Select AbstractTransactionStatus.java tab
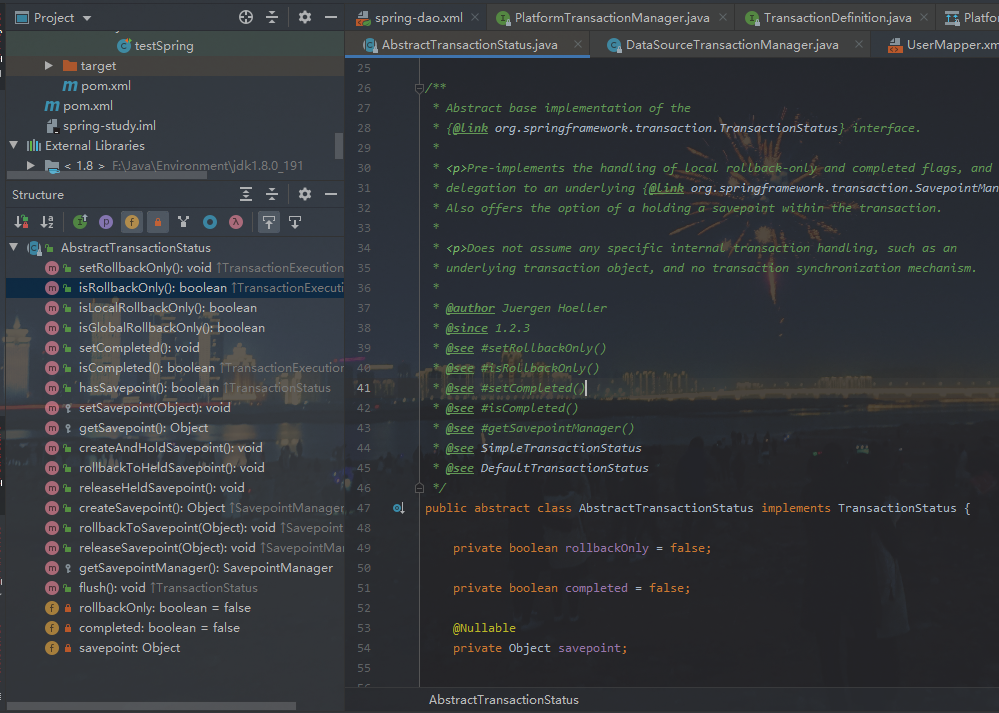999x713 pixels. click(x=470, y=45)
